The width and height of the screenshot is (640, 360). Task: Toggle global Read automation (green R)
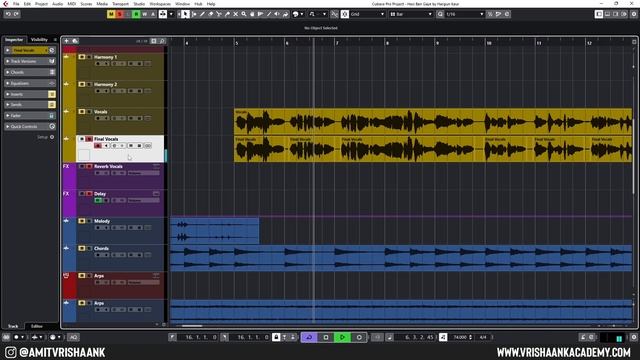pyautogui.click(x=136, y=14)
